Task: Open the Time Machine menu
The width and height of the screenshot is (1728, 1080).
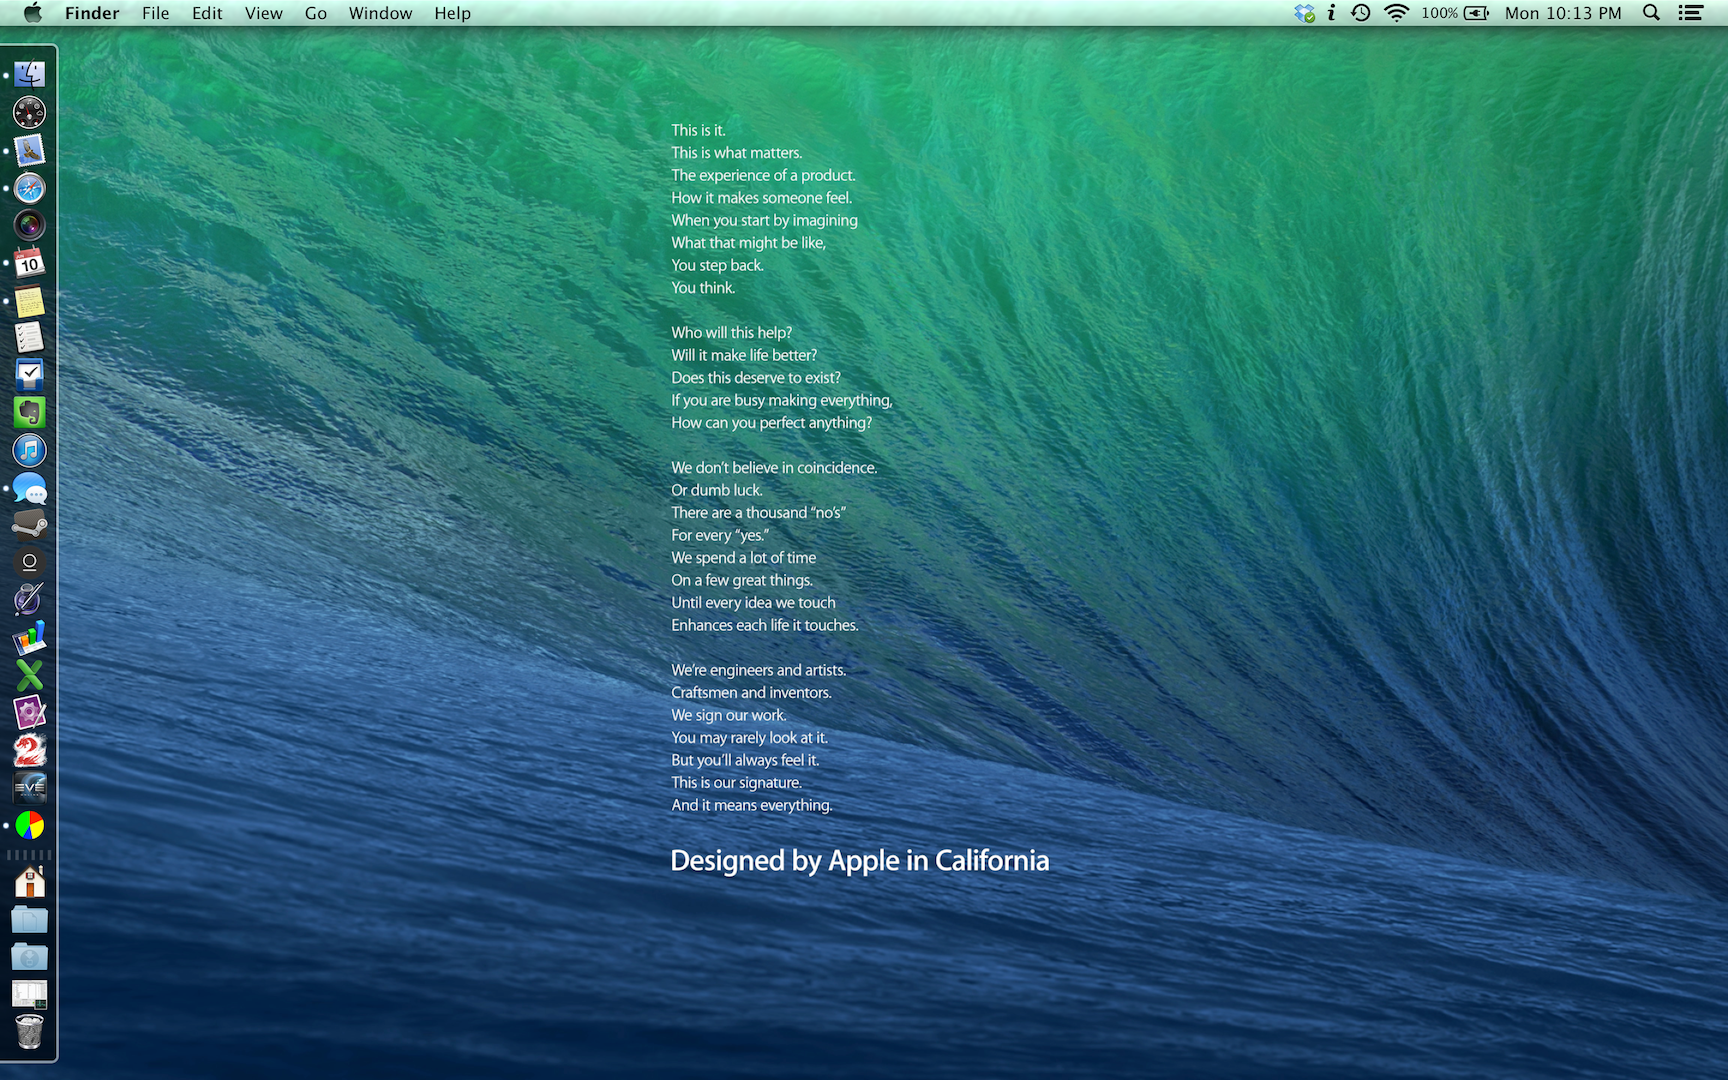Action: 1361,13
